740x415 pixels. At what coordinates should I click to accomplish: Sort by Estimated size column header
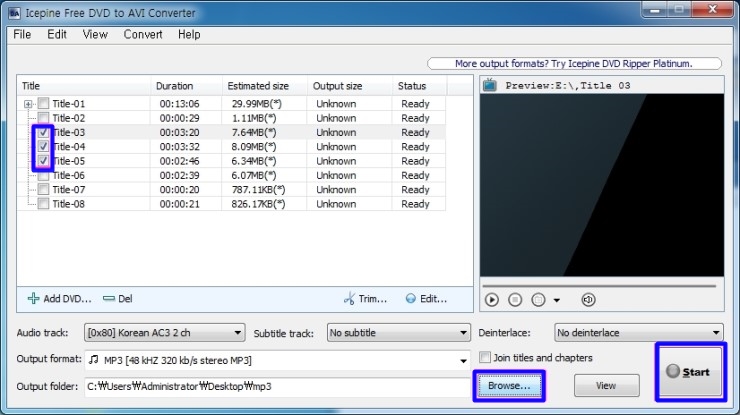point(264,86)
